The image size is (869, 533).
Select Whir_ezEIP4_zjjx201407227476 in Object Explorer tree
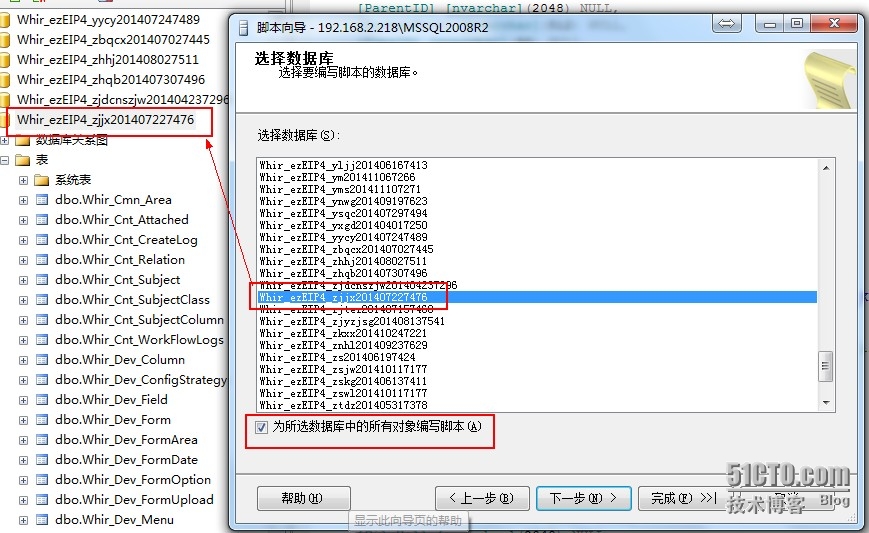click(105, 120)
